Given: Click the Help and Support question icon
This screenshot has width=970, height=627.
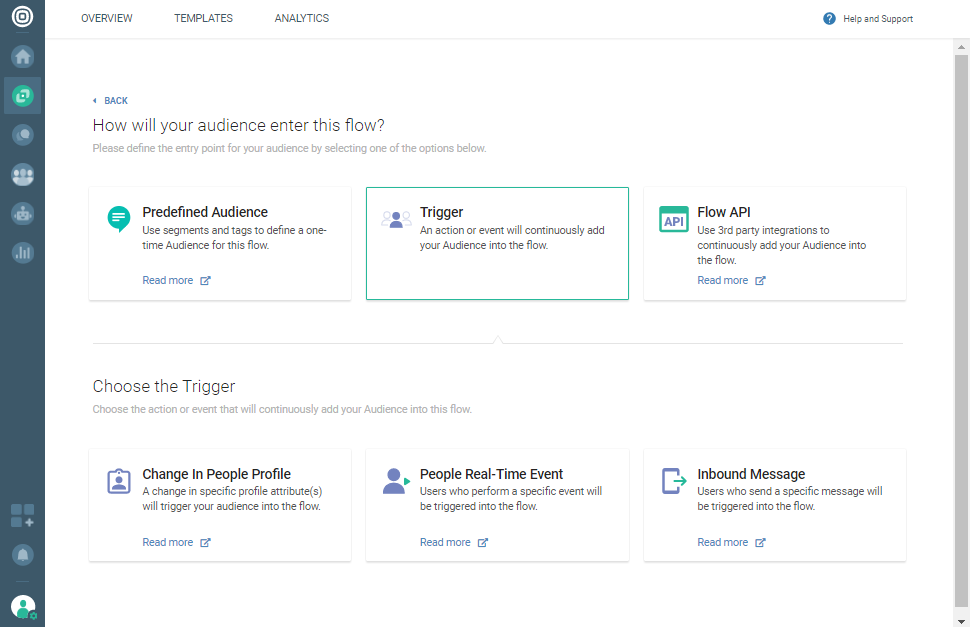Looking at the screenshot, I should (x=829, y=19).
